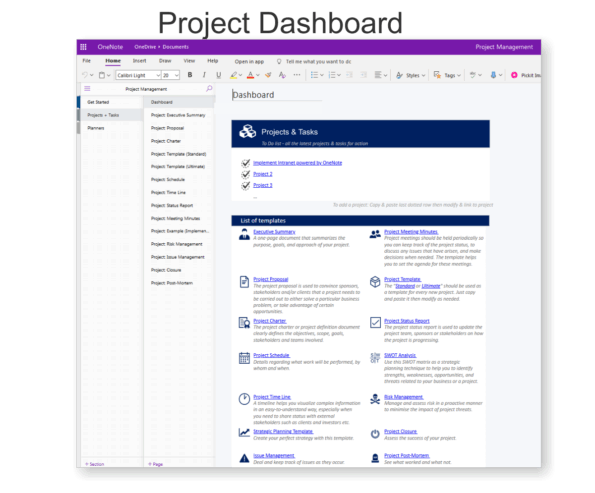Apply Underline to text

click(219, 75)
